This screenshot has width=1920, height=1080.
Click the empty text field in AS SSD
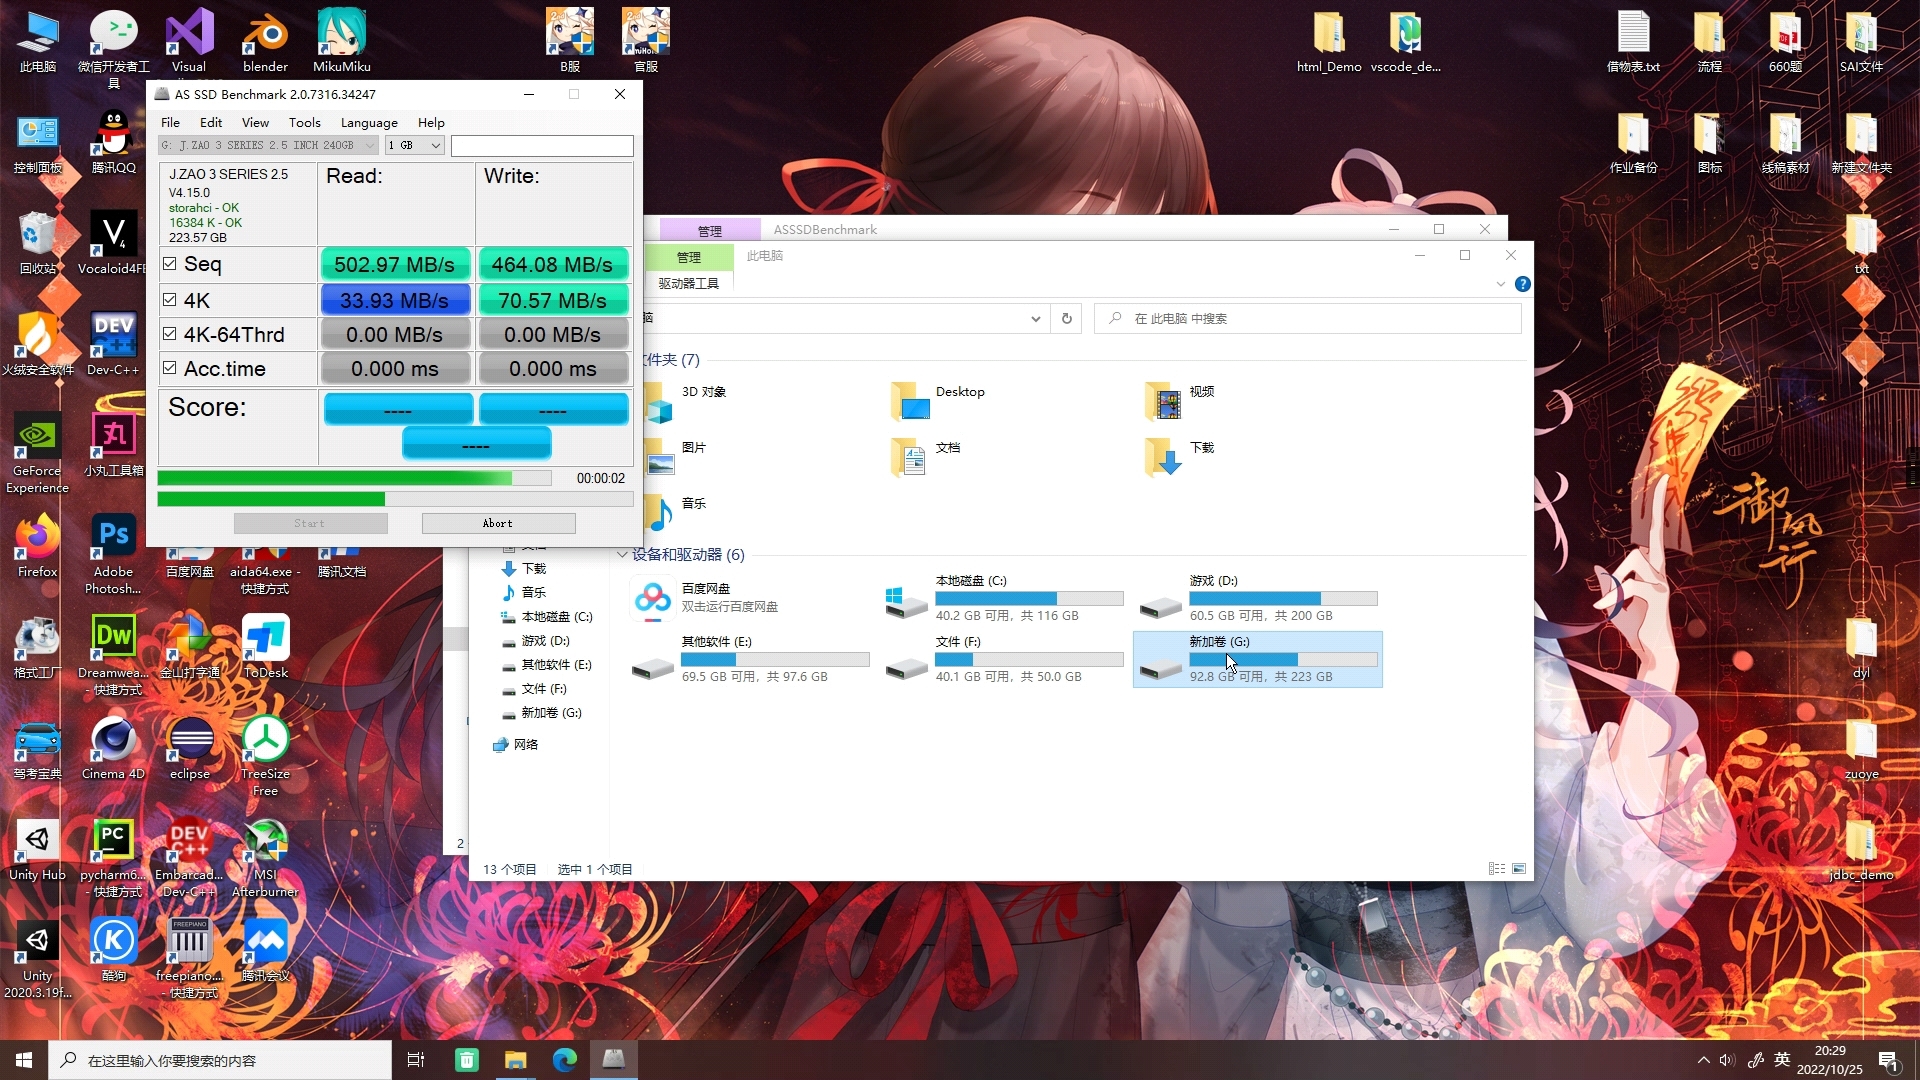click(x=542, y=146)
